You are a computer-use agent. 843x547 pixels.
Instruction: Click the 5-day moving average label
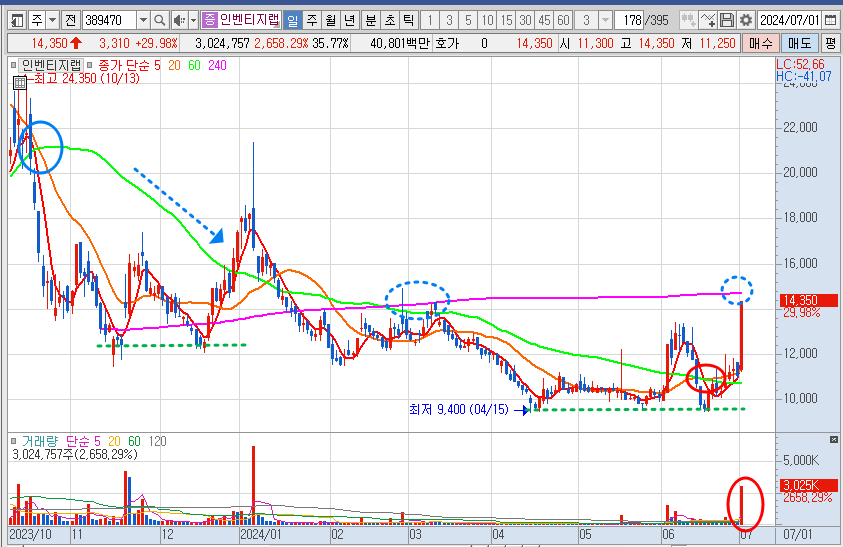[157, 65]
